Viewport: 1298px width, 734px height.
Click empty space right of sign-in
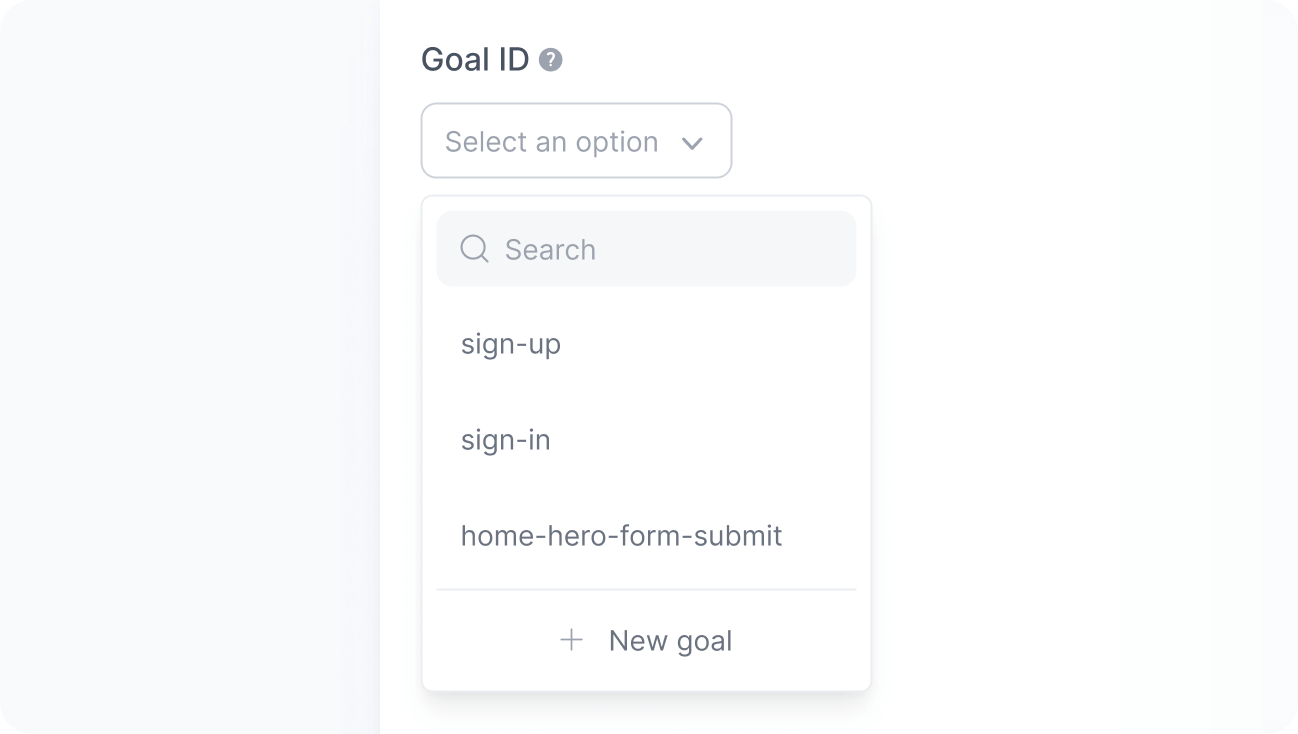(x=720, y=440)
